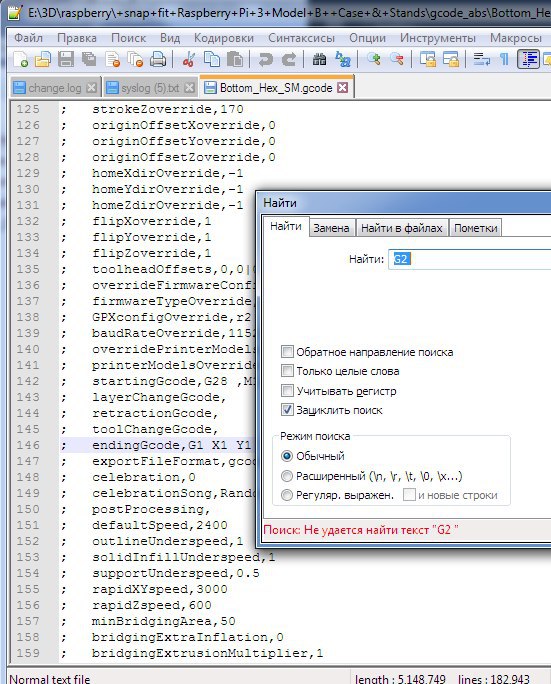This screenshot has width=551, height=684.
Task: Click Normal text file status entry
Action: tap(50, 678)
